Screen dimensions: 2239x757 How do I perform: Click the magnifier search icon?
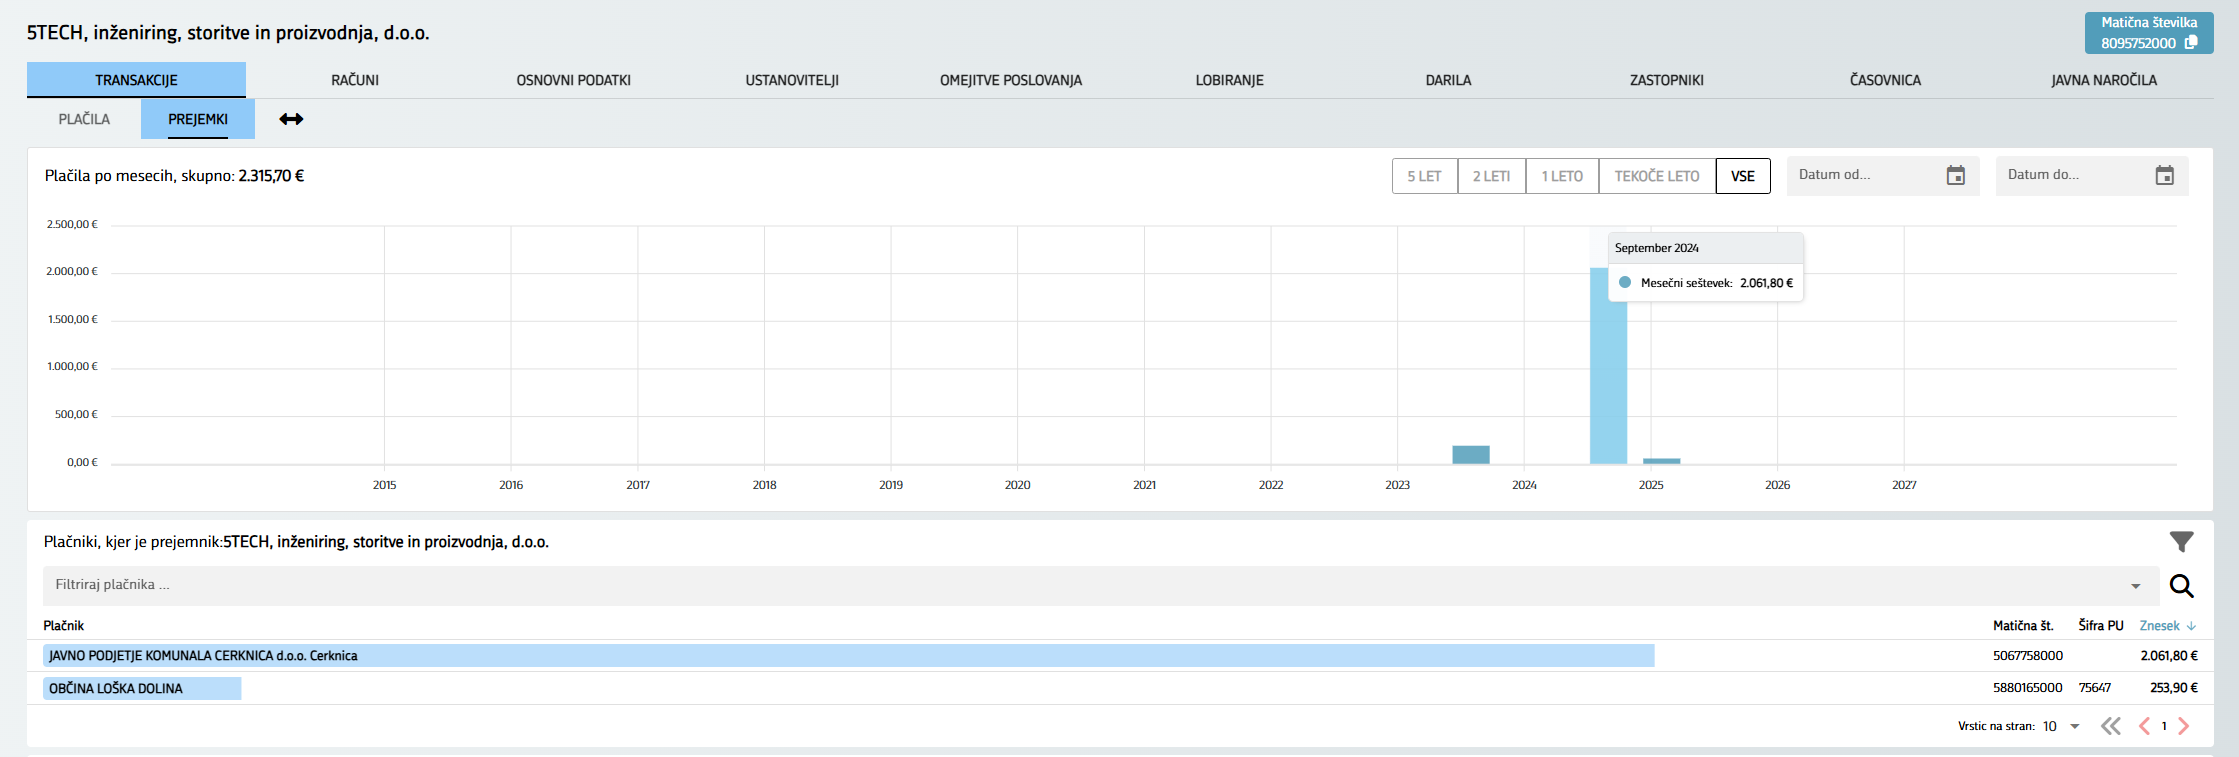click(2181, 586)
